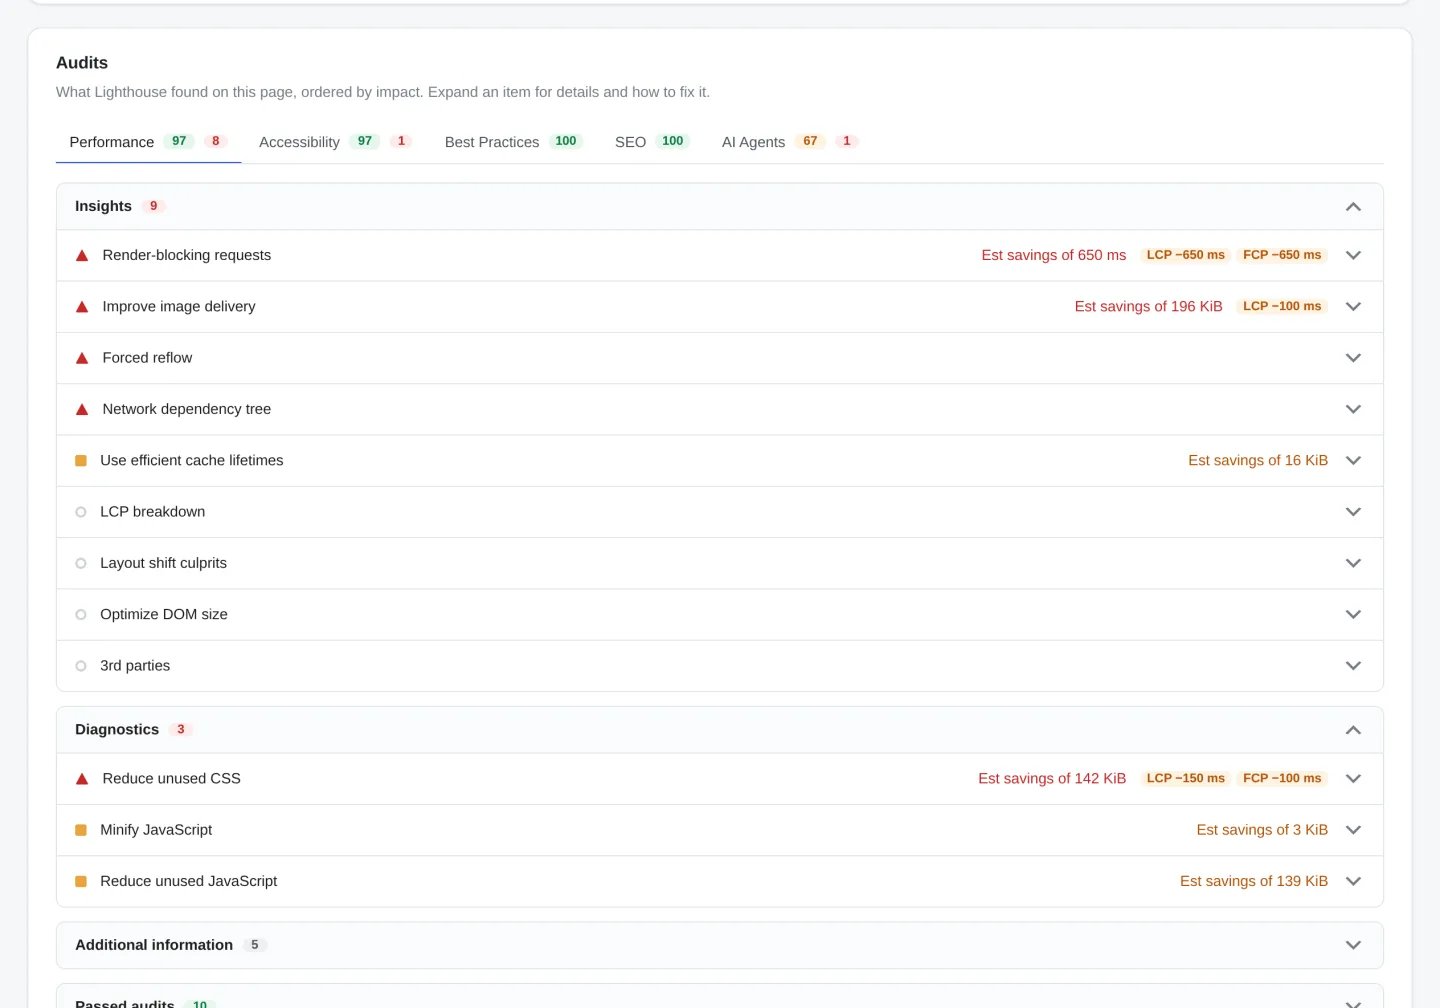
Task: Expand the Reduce unused CSS chevron
Action: pyautogui.click(x=1353, y=779)
